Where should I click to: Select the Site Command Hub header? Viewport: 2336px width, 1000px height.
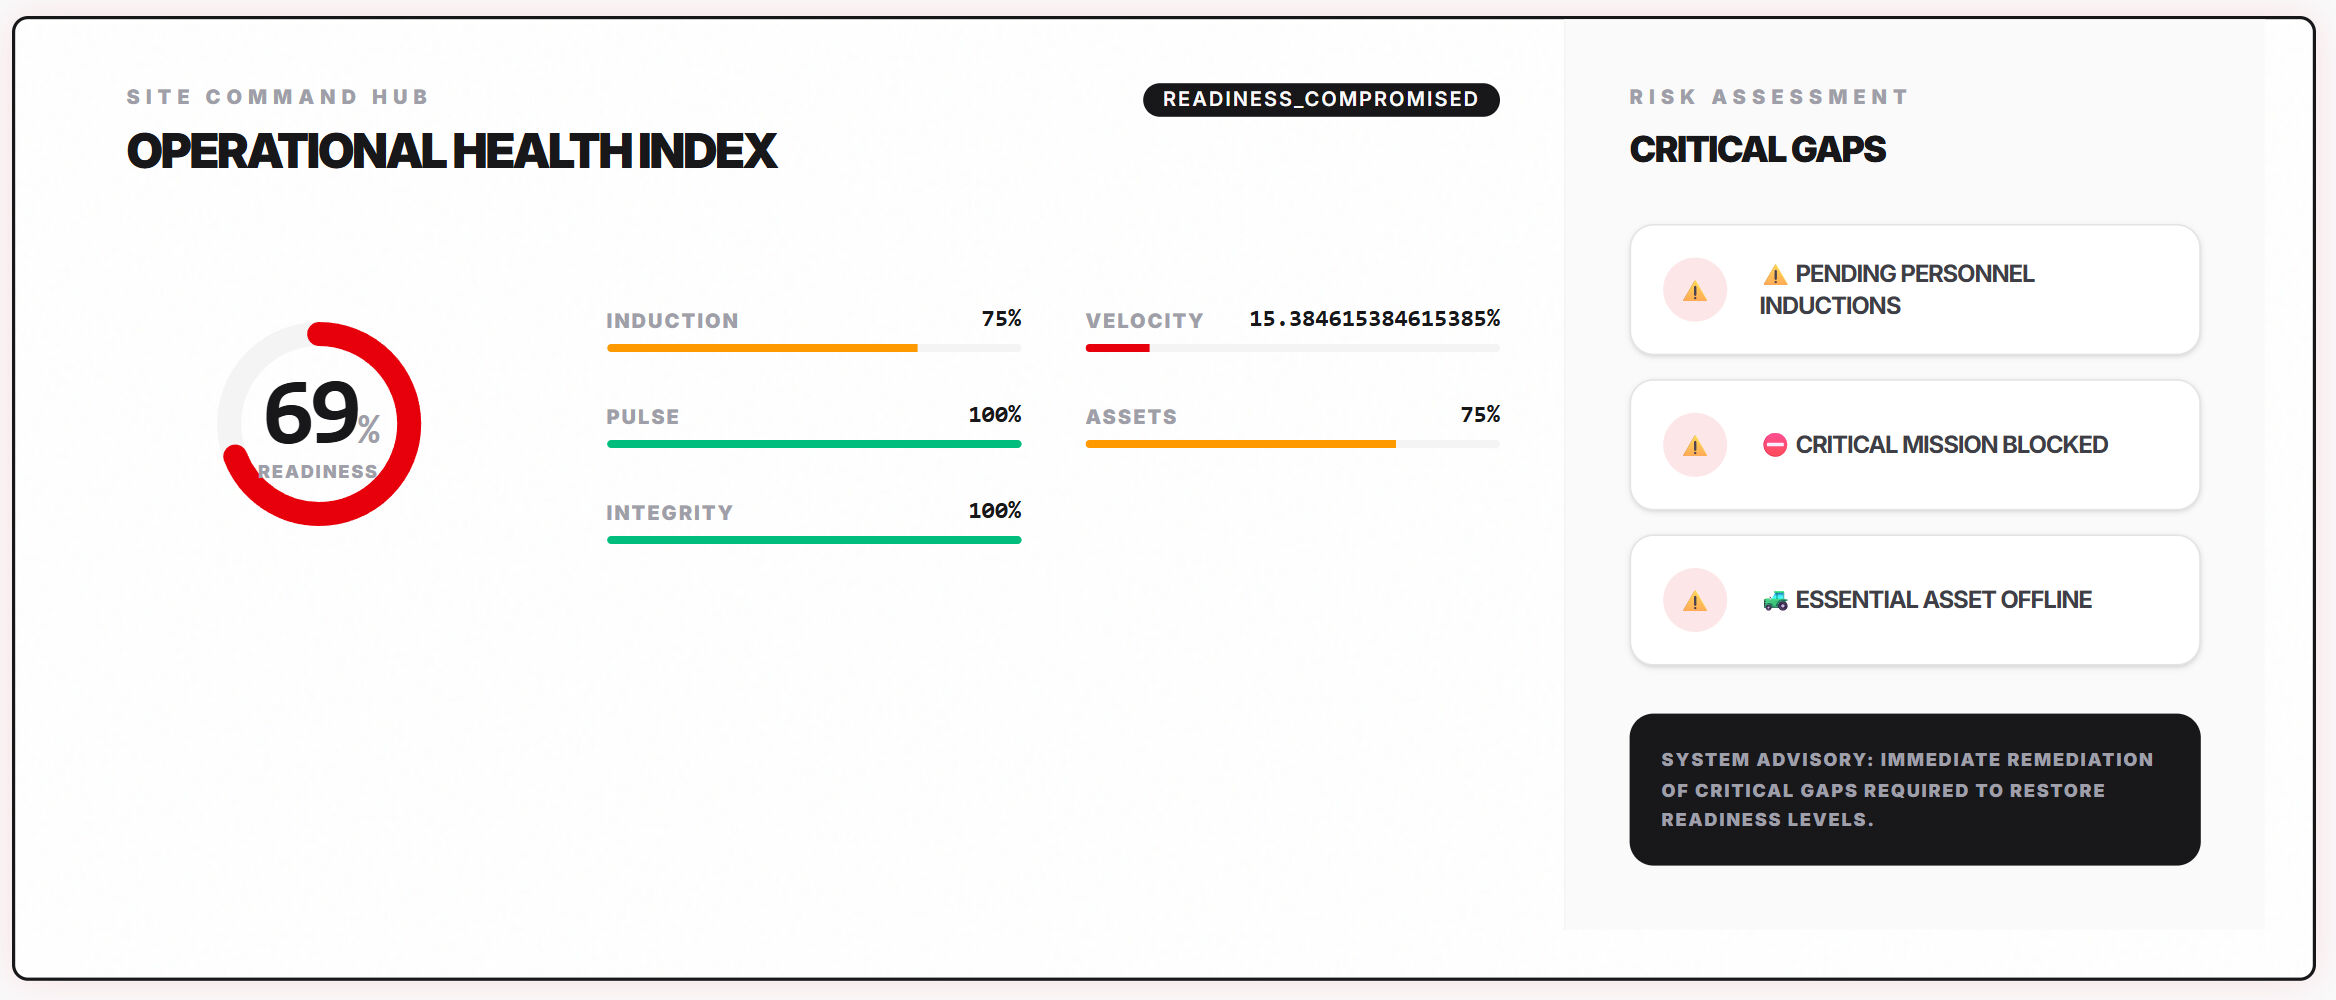click(x=277, y=96)
